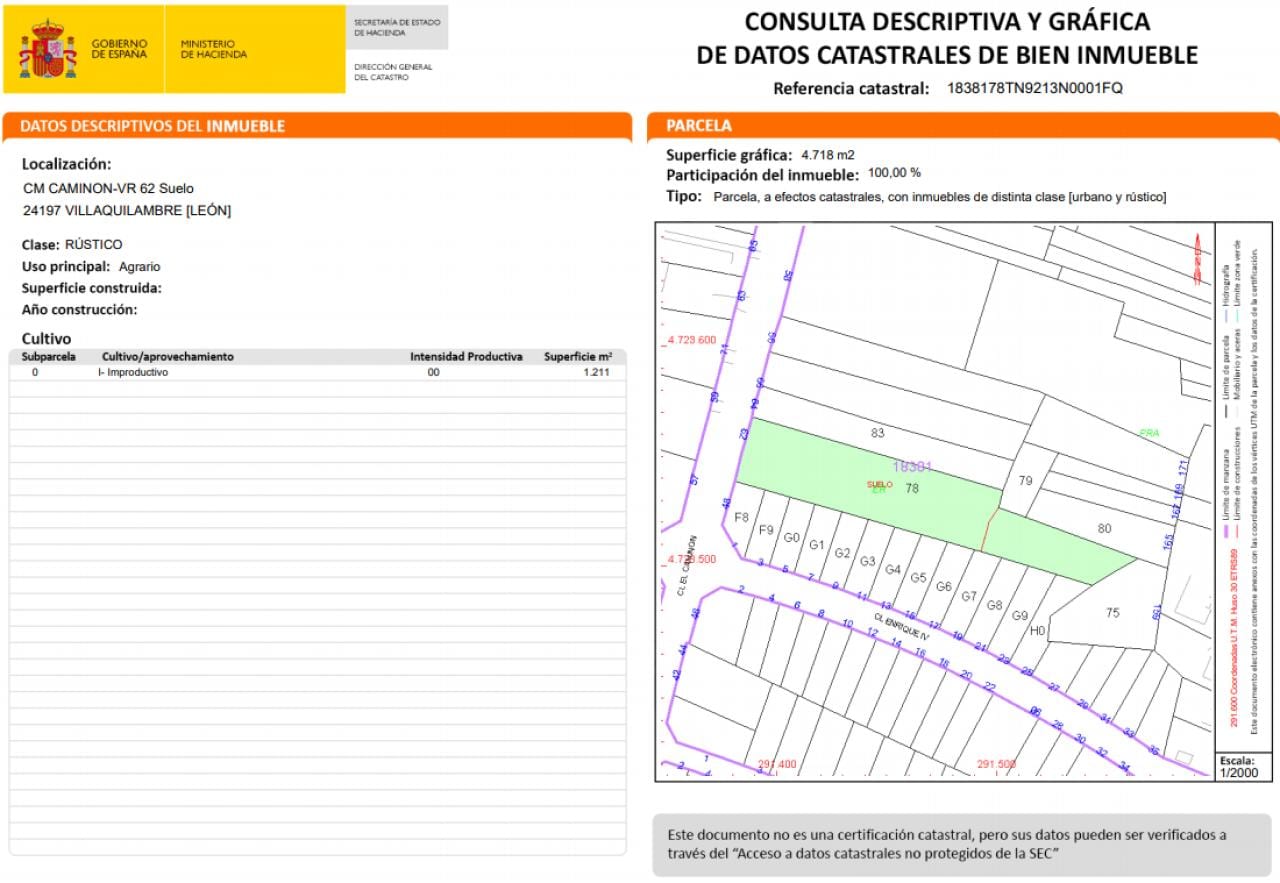Screen dimensions: 1280x883
Task: Click the CL ENRIQUE IV street label
Action: click(x=901, y=629)
